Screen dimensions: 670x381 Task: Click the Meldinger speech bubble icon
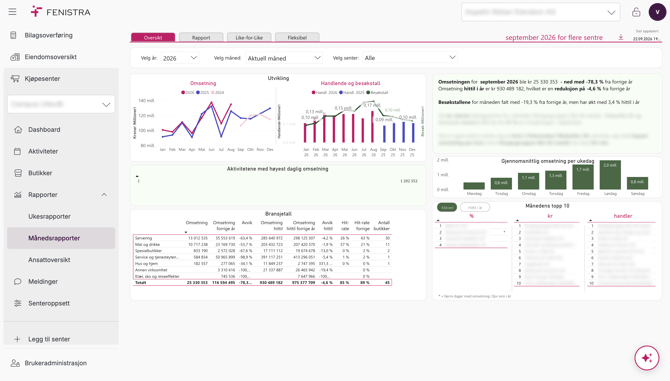[x=18, y=281]
